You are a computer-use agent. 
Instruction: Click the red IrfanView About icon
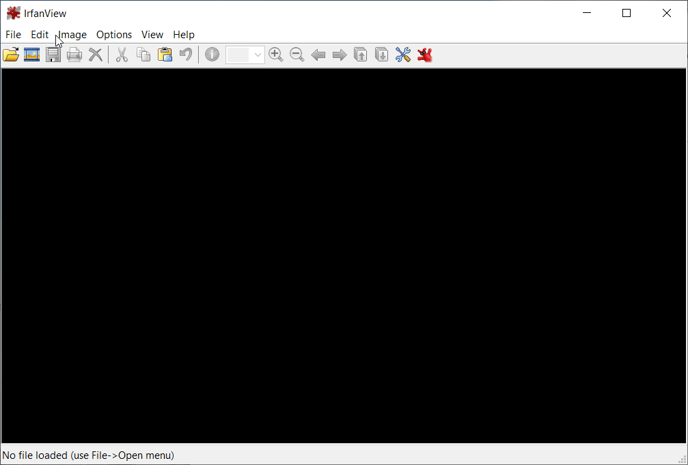[x=425, y=55]
